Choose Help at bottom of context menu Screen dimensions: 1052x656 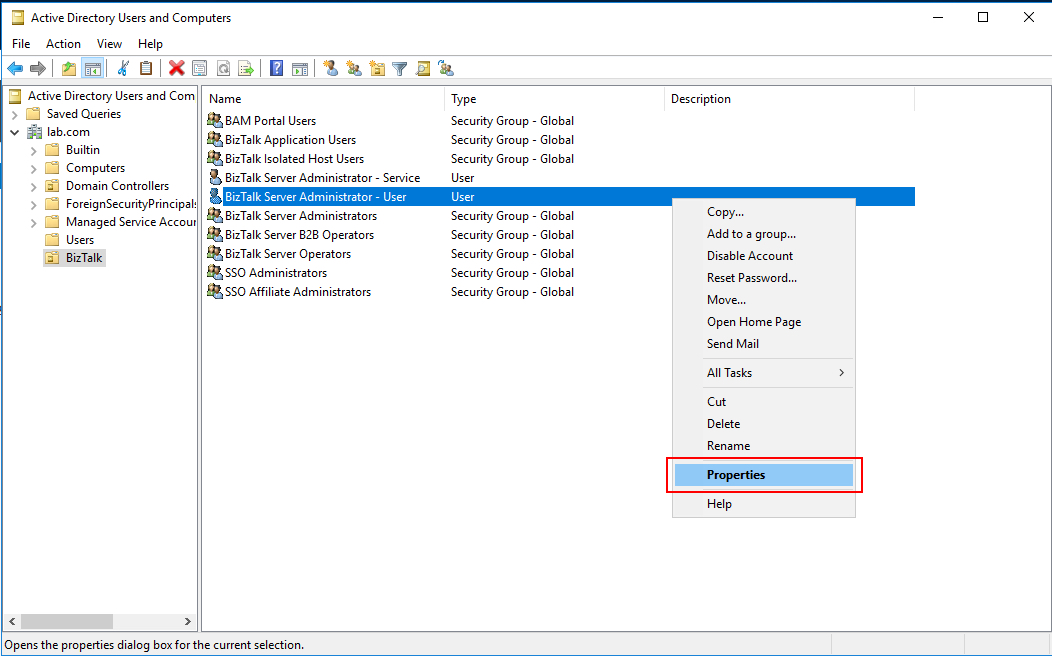(x=764, y=504)
